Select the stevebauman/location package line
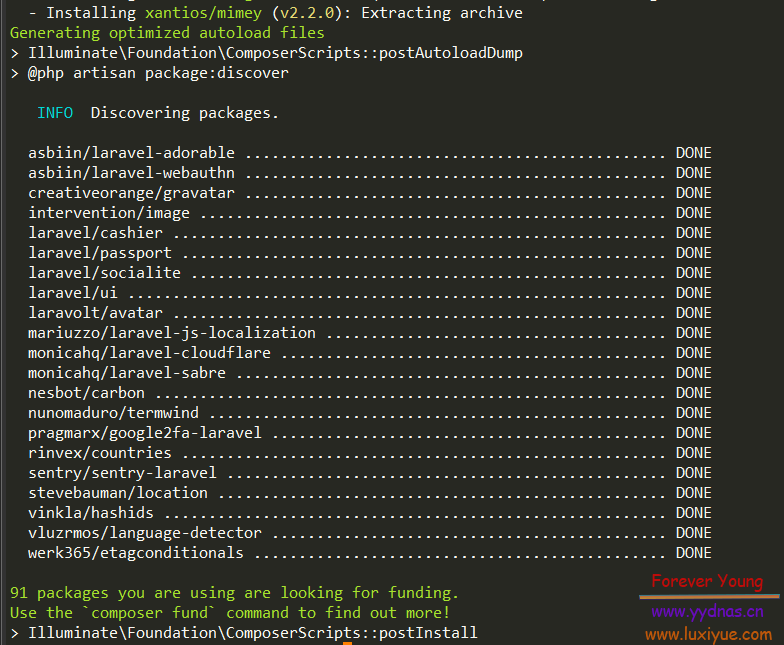 coord(370,493)
